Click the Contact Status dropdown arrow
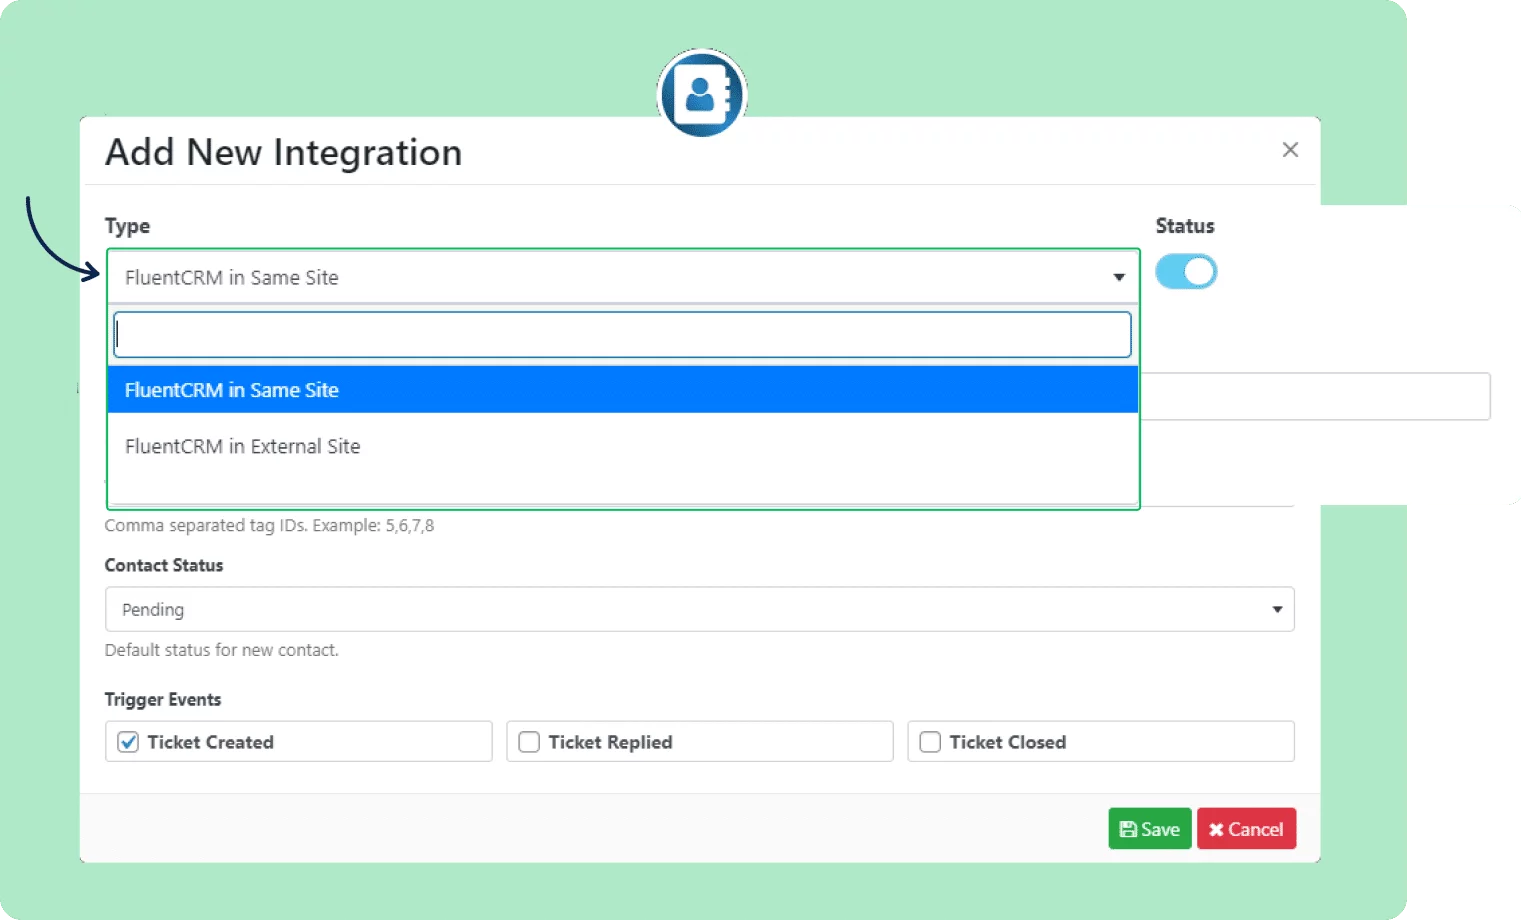The image size is (1524, 920). 1277,610
